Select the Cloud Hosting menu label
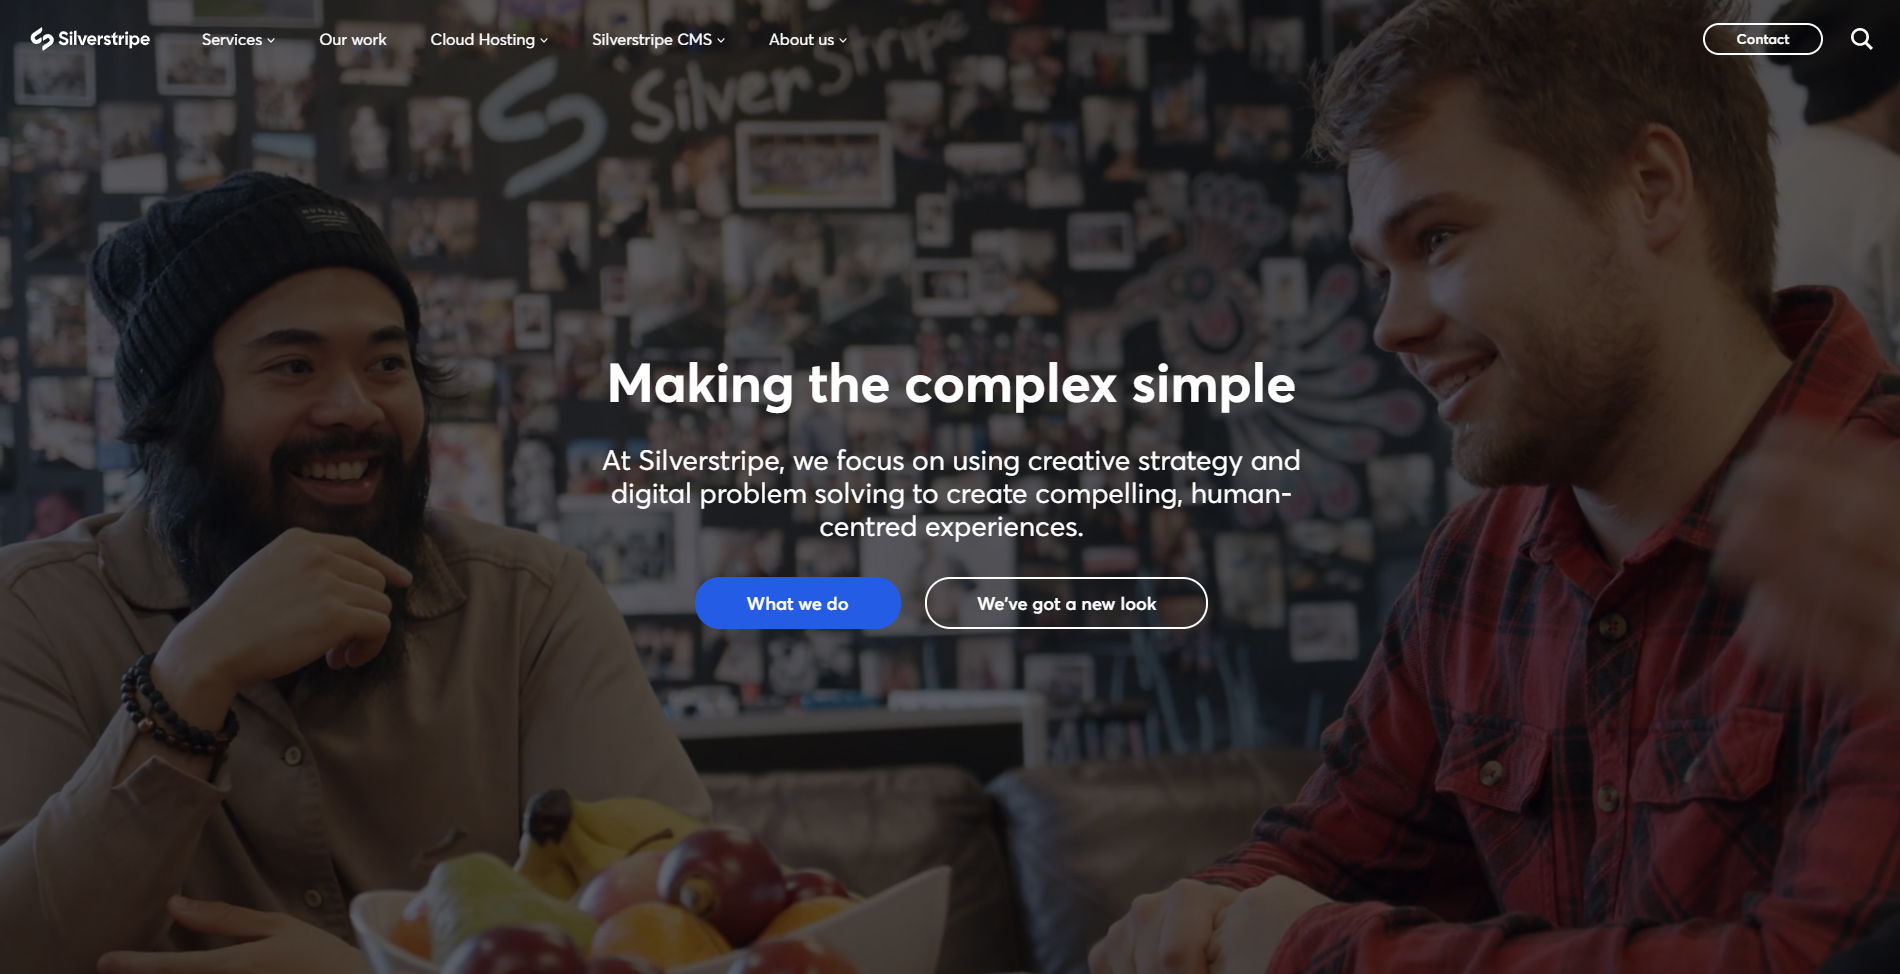 point(483,40)
